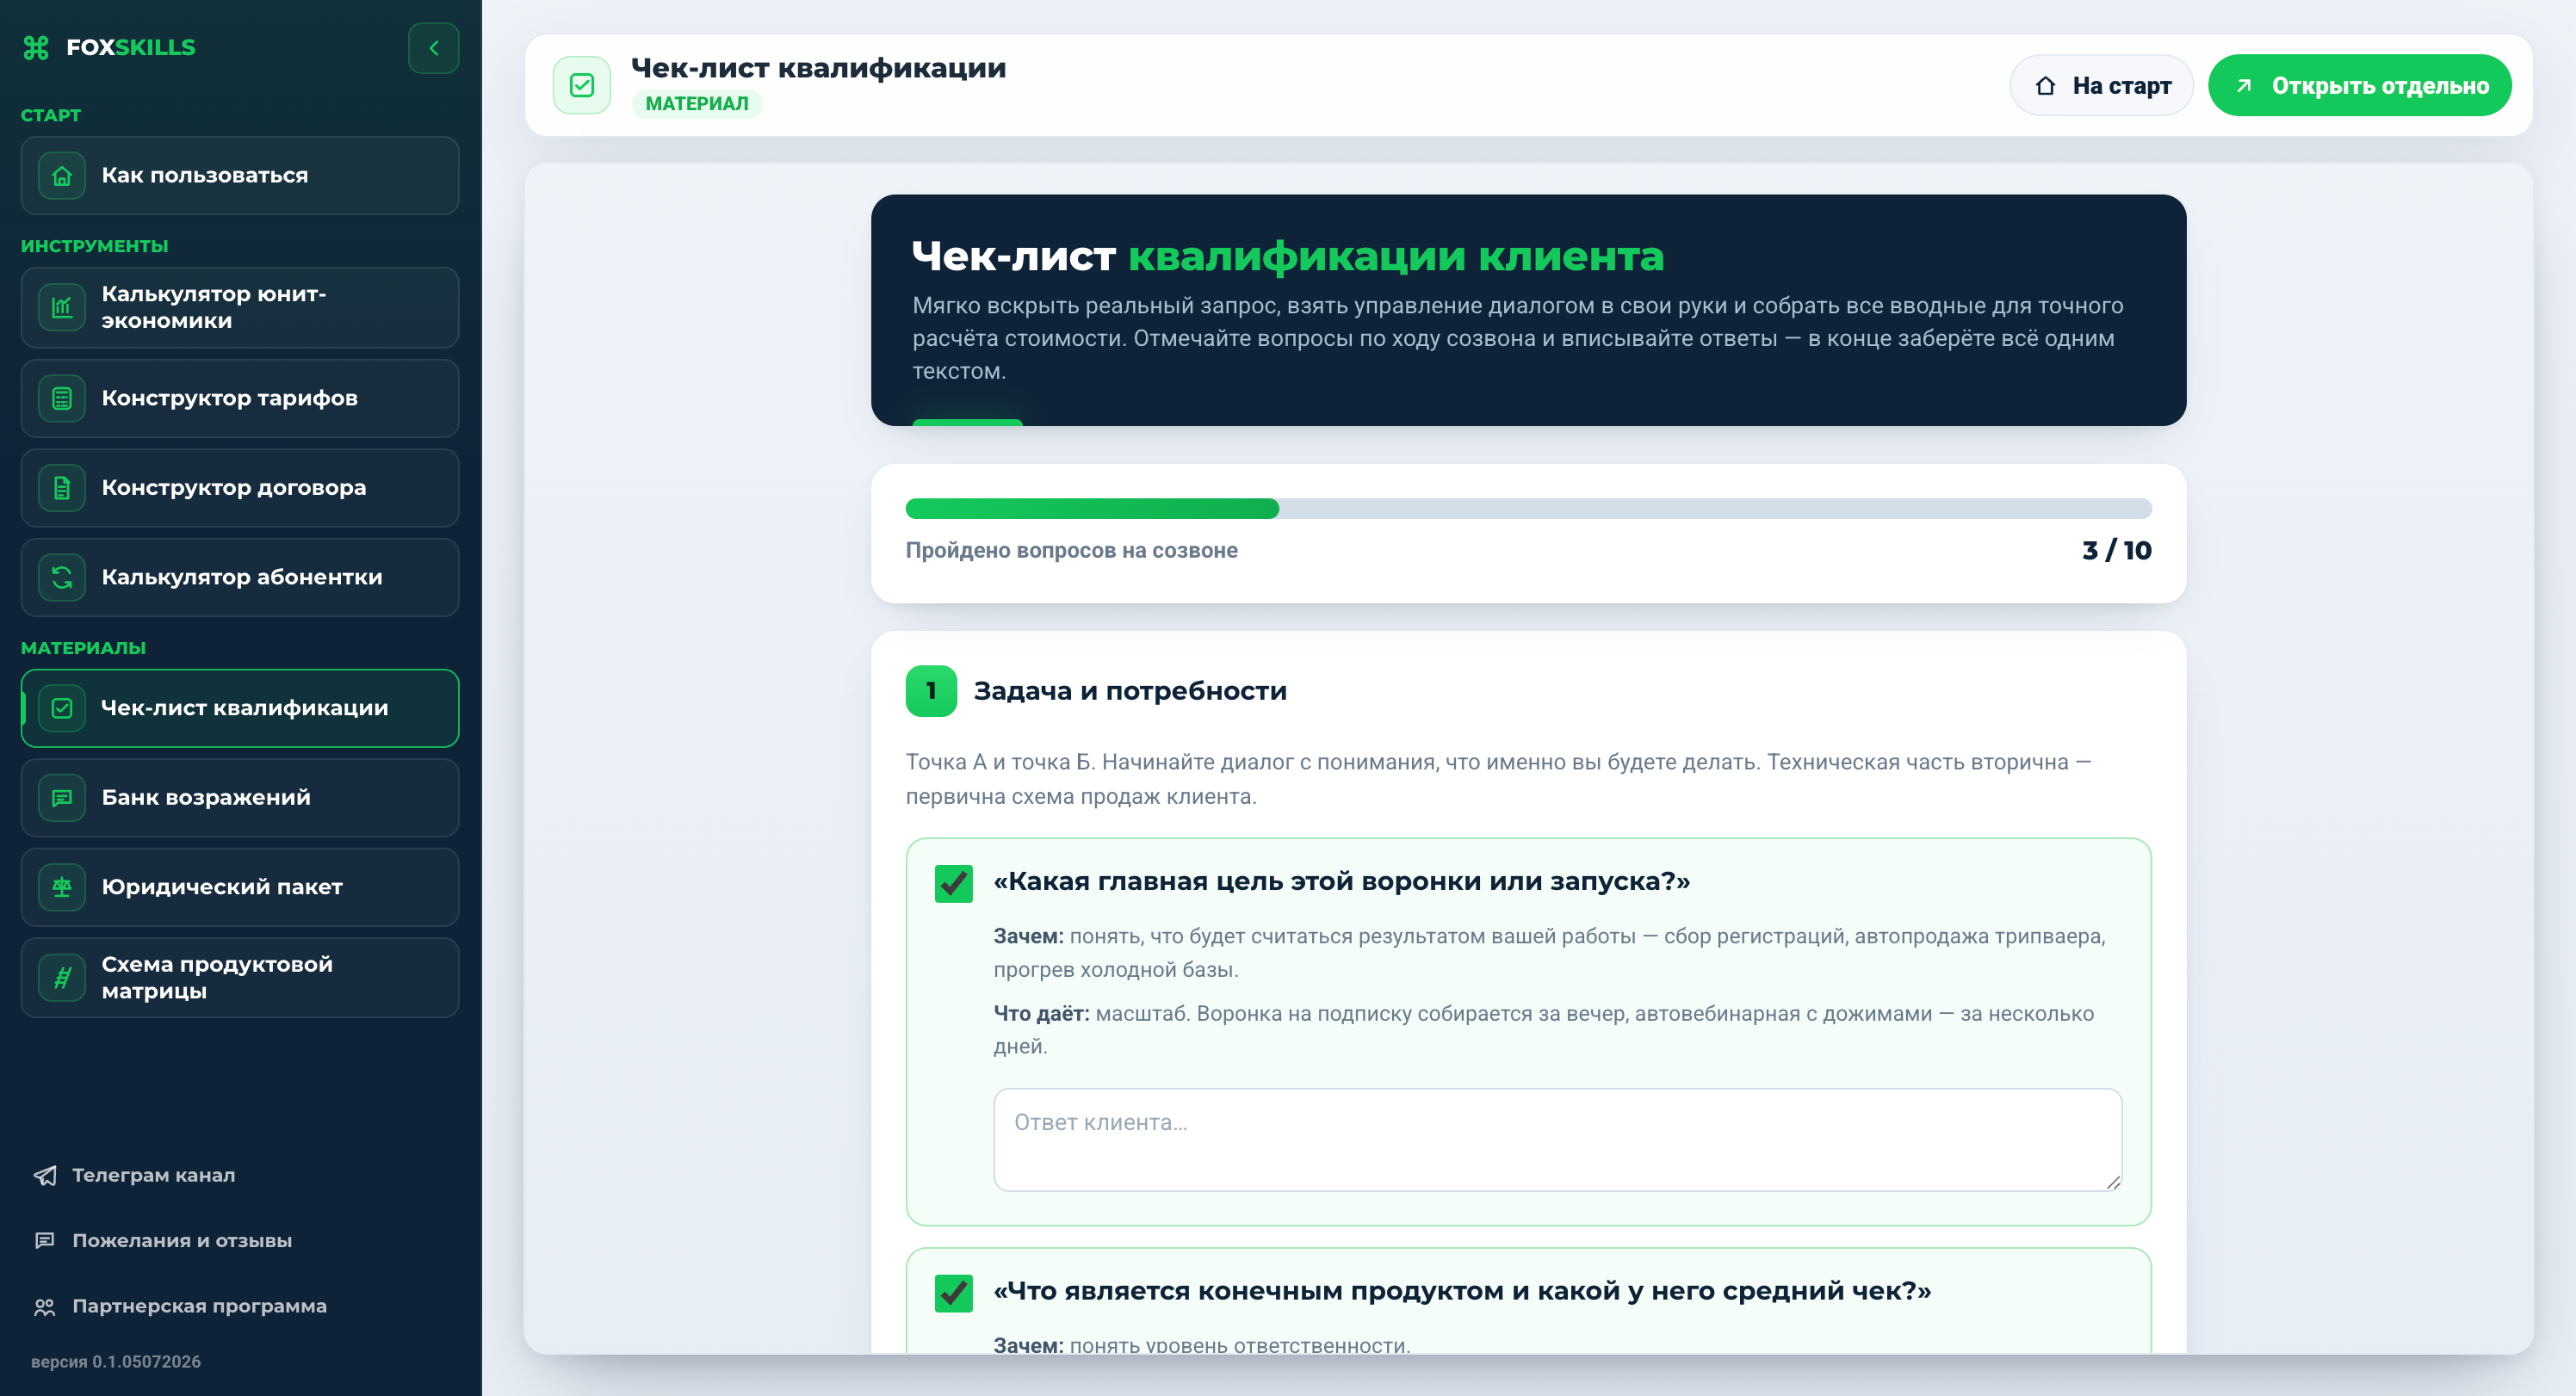This screenshot has height=1396, width=2576.
Task: Open Банк возражений material
Action: (x=240, y=798)
